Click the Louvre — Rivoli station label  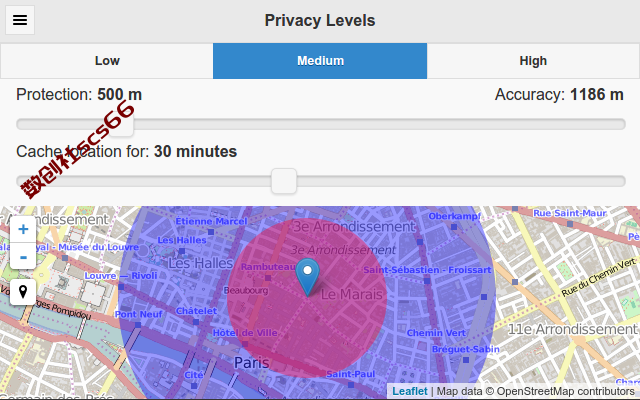tap(121, 276)
